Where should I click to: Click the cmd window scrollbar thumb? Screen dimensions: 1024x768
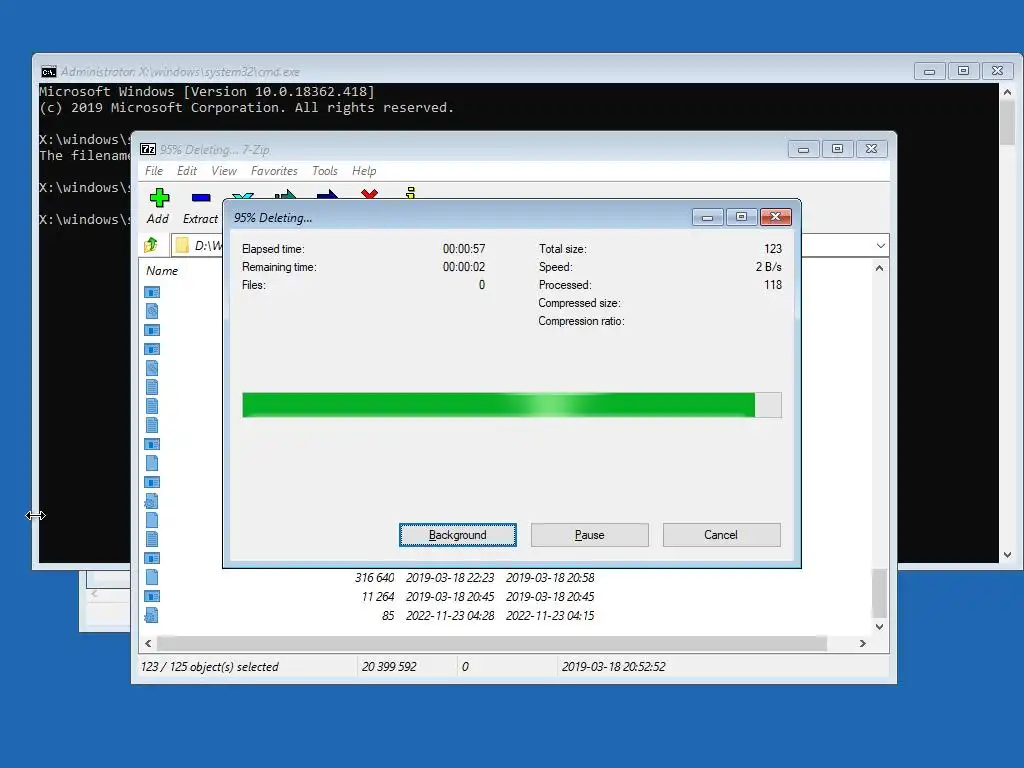(1007, 123)
